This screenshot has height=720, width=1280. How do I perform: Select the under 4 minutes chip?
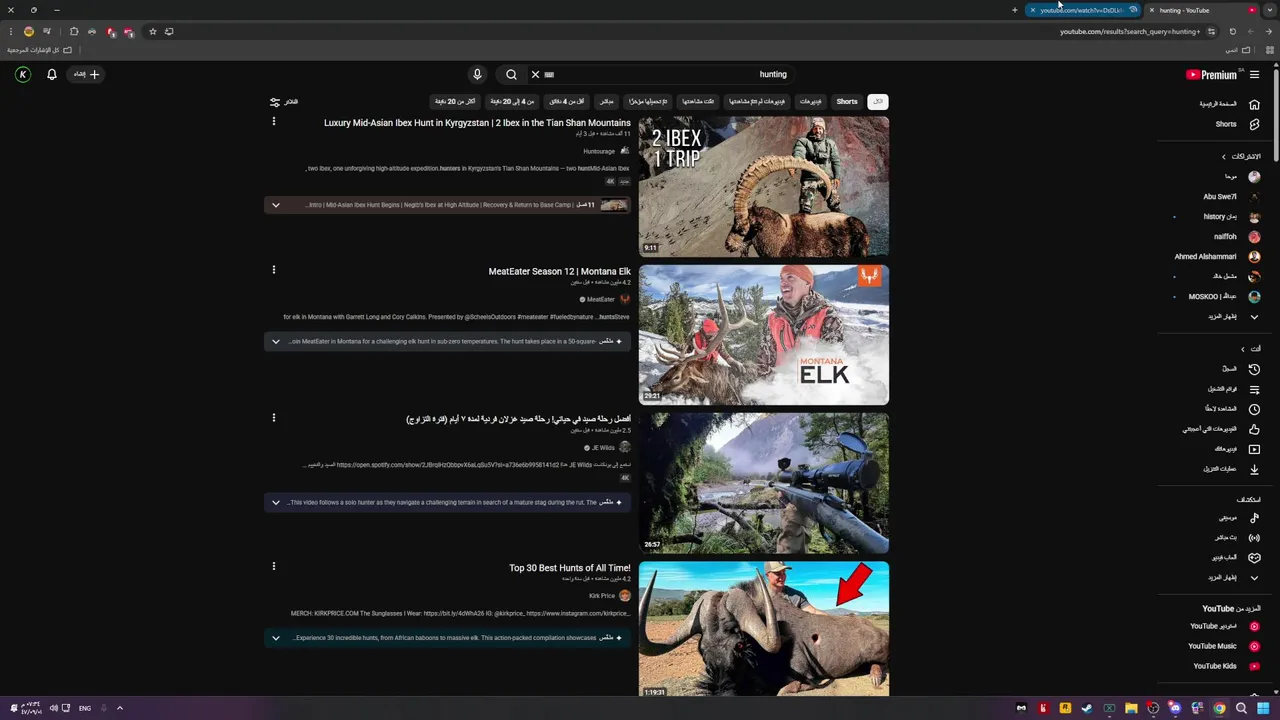pos(567,102)
